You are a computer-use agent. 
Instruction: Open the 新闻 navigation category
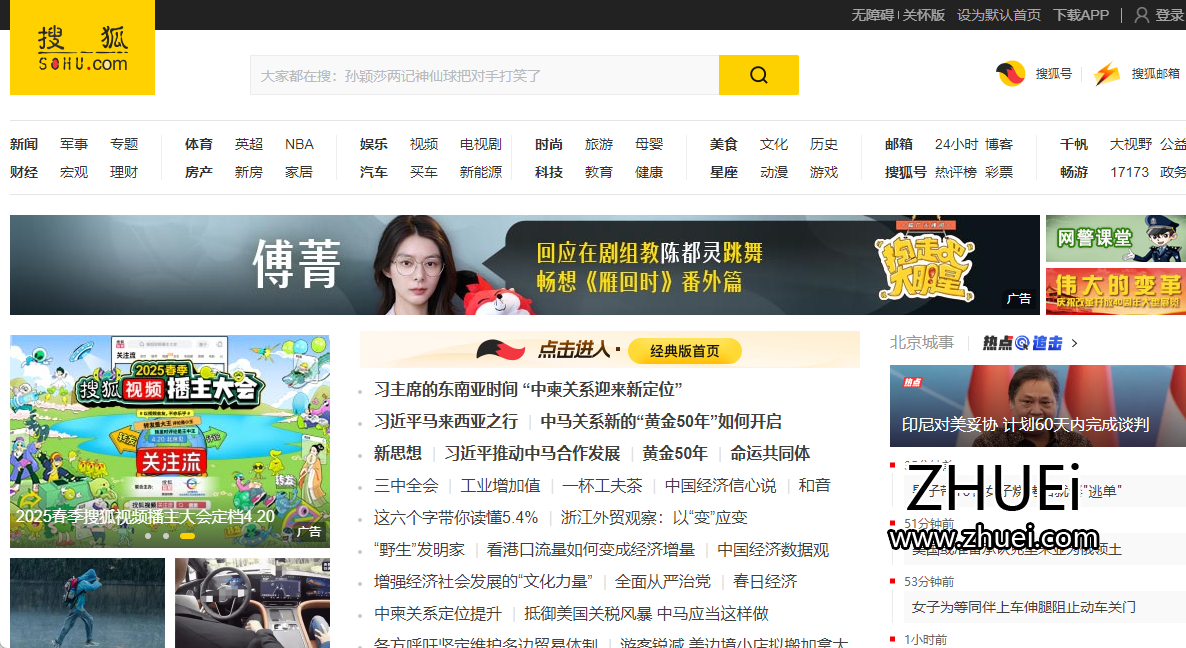[x=24, y=144]
